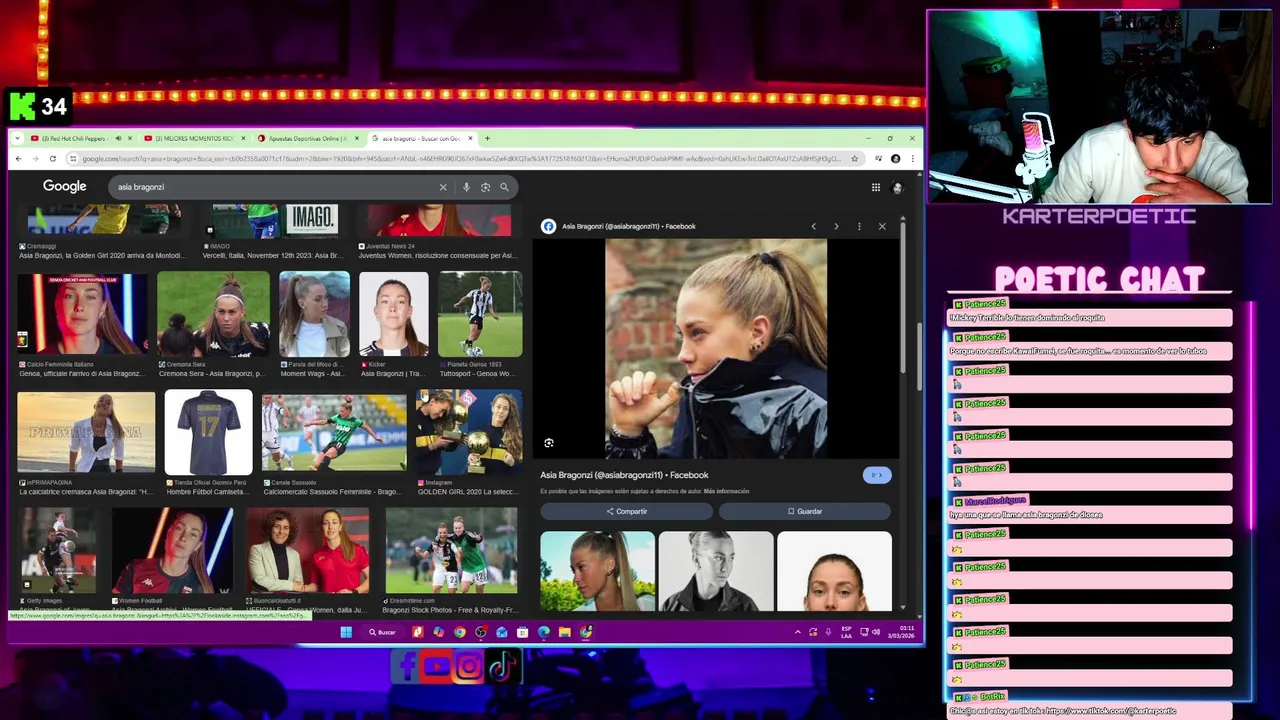Viewport: 1280px width, 720px height.
Task: Close the image preview panel
Action: [882, 226]
